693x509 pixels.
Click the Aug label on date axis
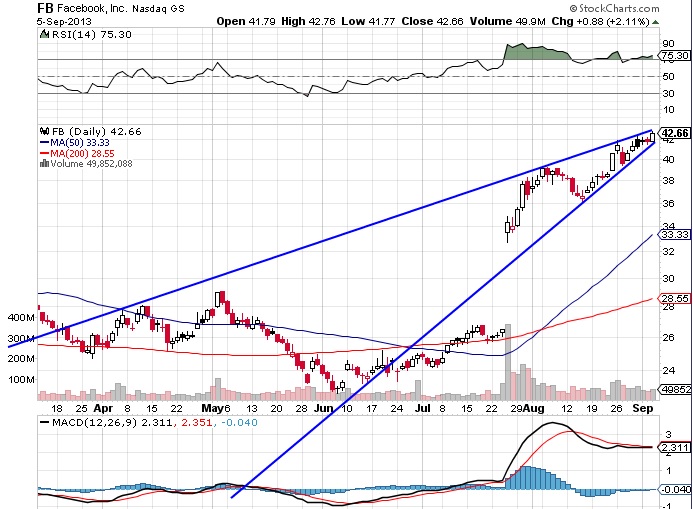click(533, 408)
